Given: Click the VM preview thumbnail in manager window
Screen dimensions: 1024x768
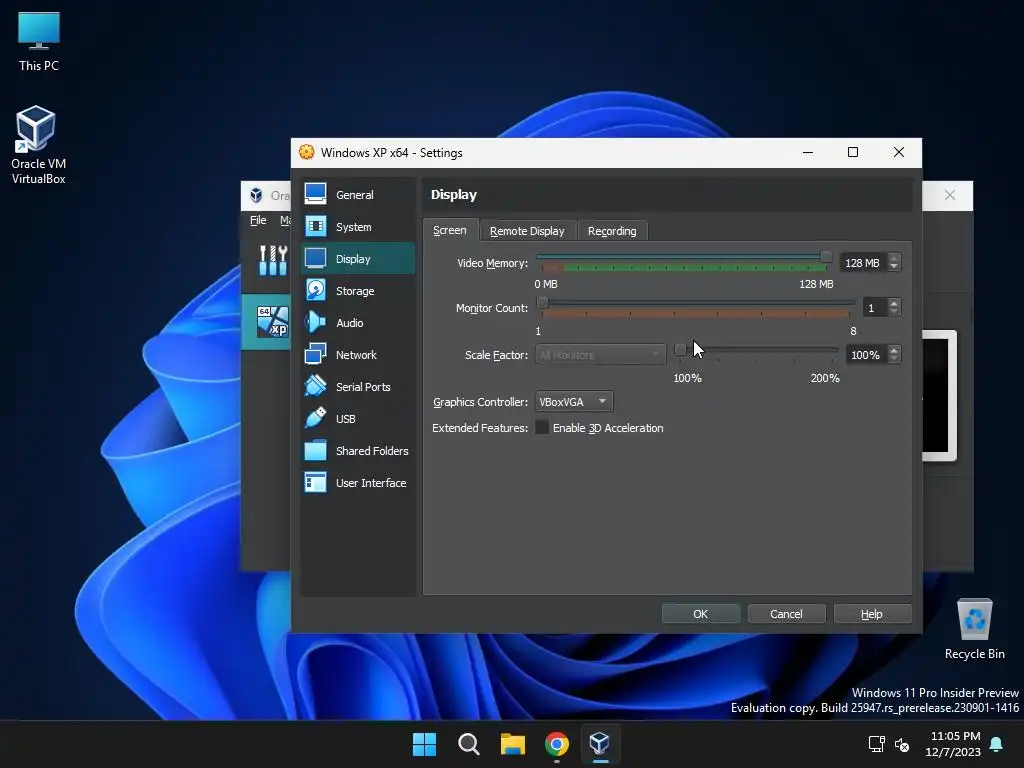Looking at the screenshot, I should 939,396.
